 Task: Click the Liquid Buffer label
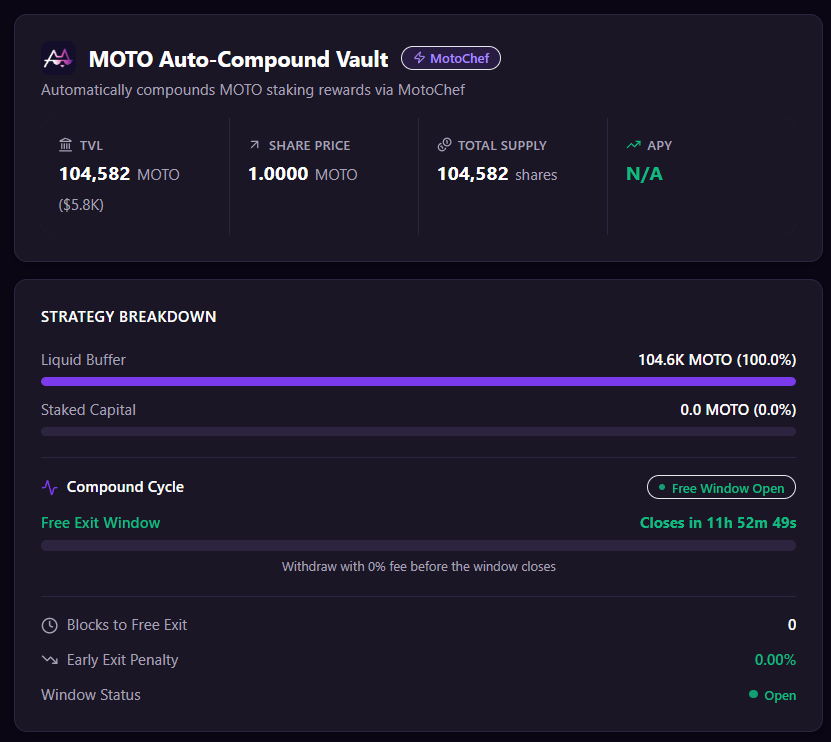click(x=83, y=360)
